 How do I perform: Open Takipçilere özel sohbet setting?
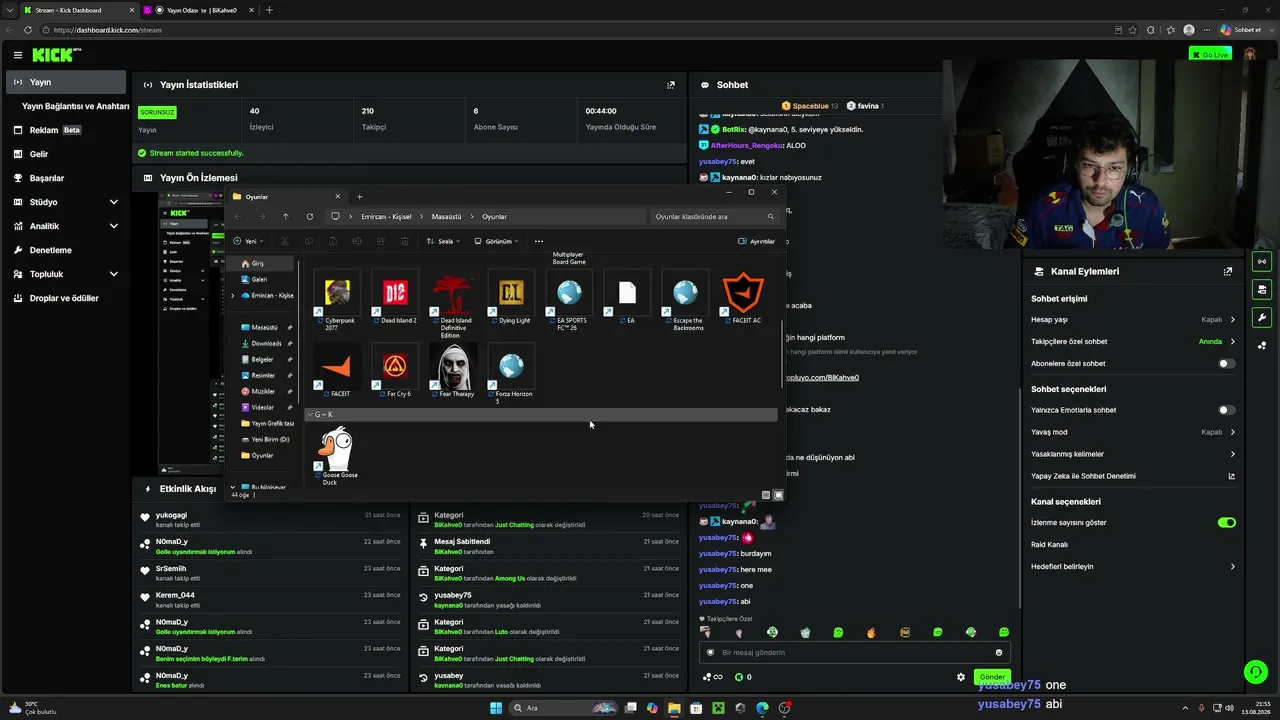pyautogui.click(x=1133, y=341)
